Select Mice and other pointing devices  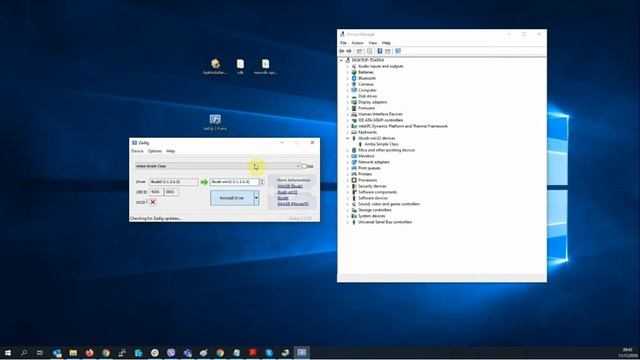(x=387, y=150)
